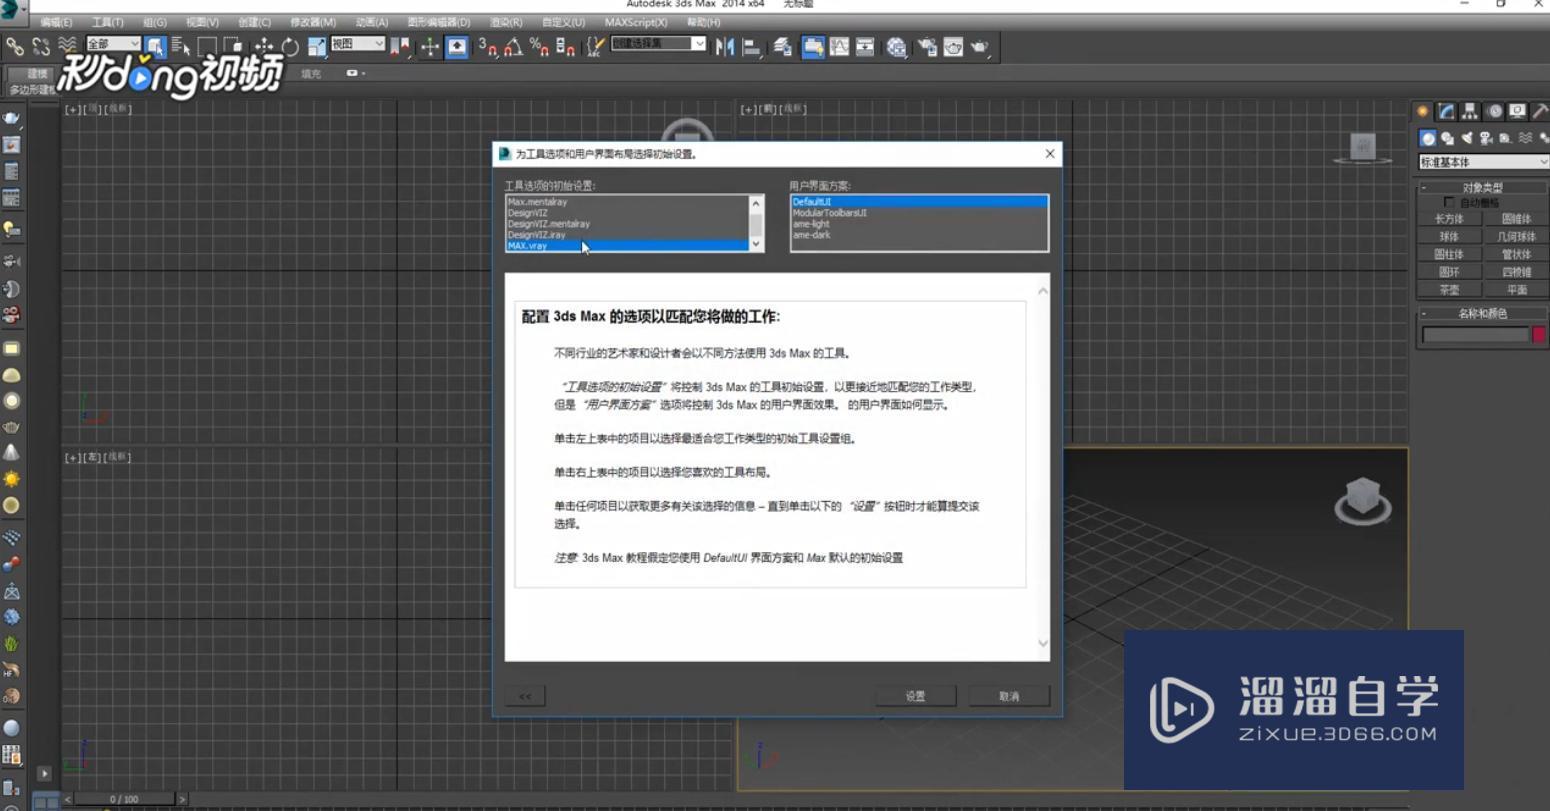
Task: Select MAX.vray in initial settings list
Action: pos(627,246)
